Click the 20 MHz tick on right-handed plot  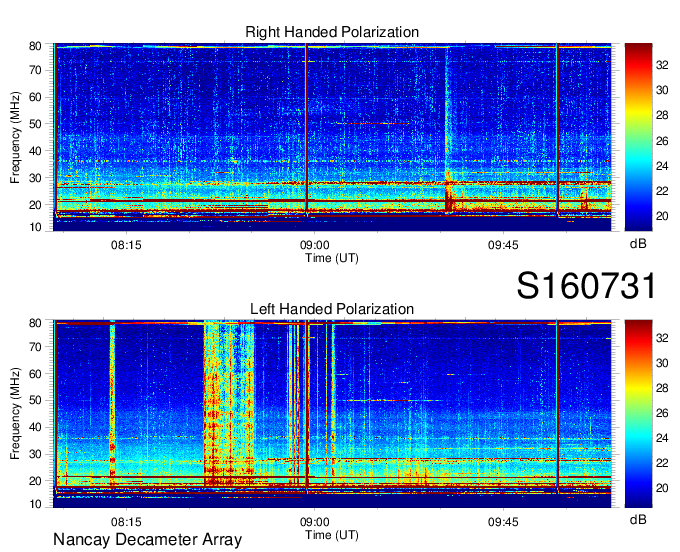35,205
